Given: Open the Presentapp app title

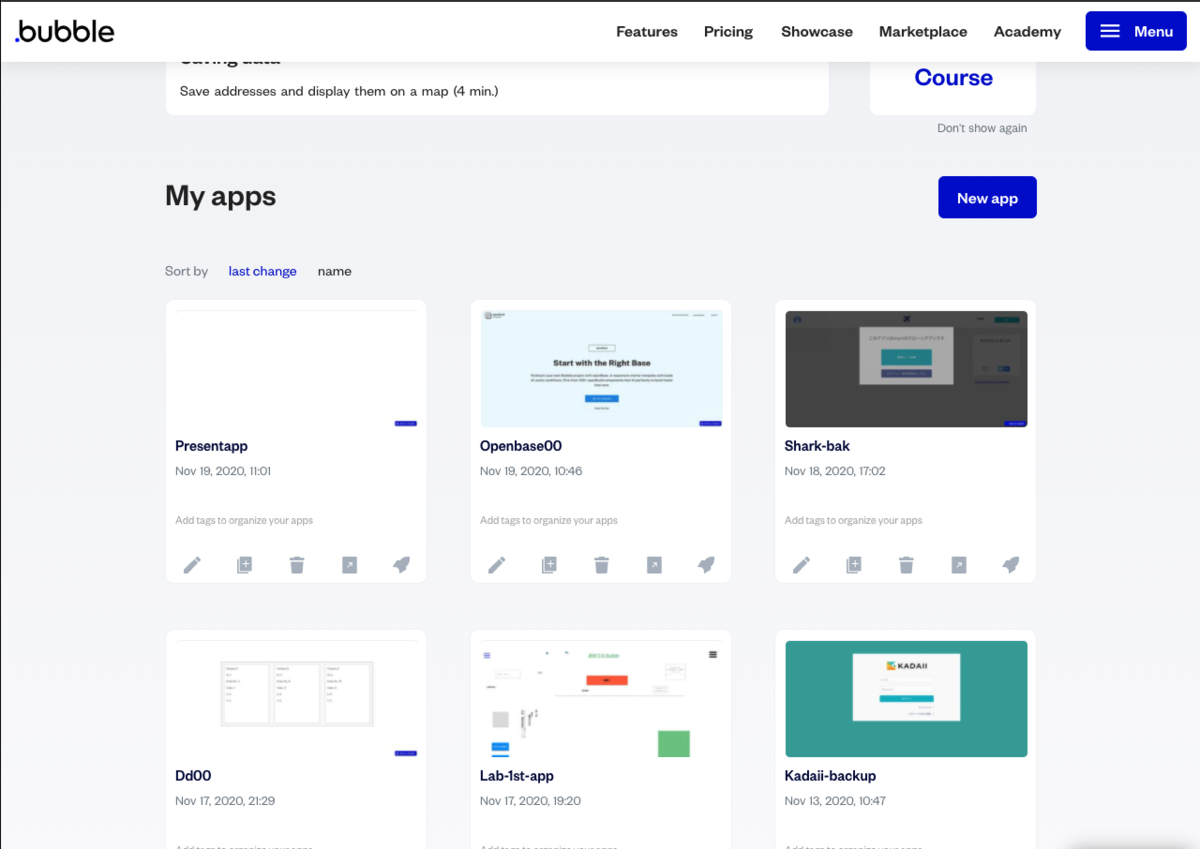Looking at the screenshot, I should 211,446.
